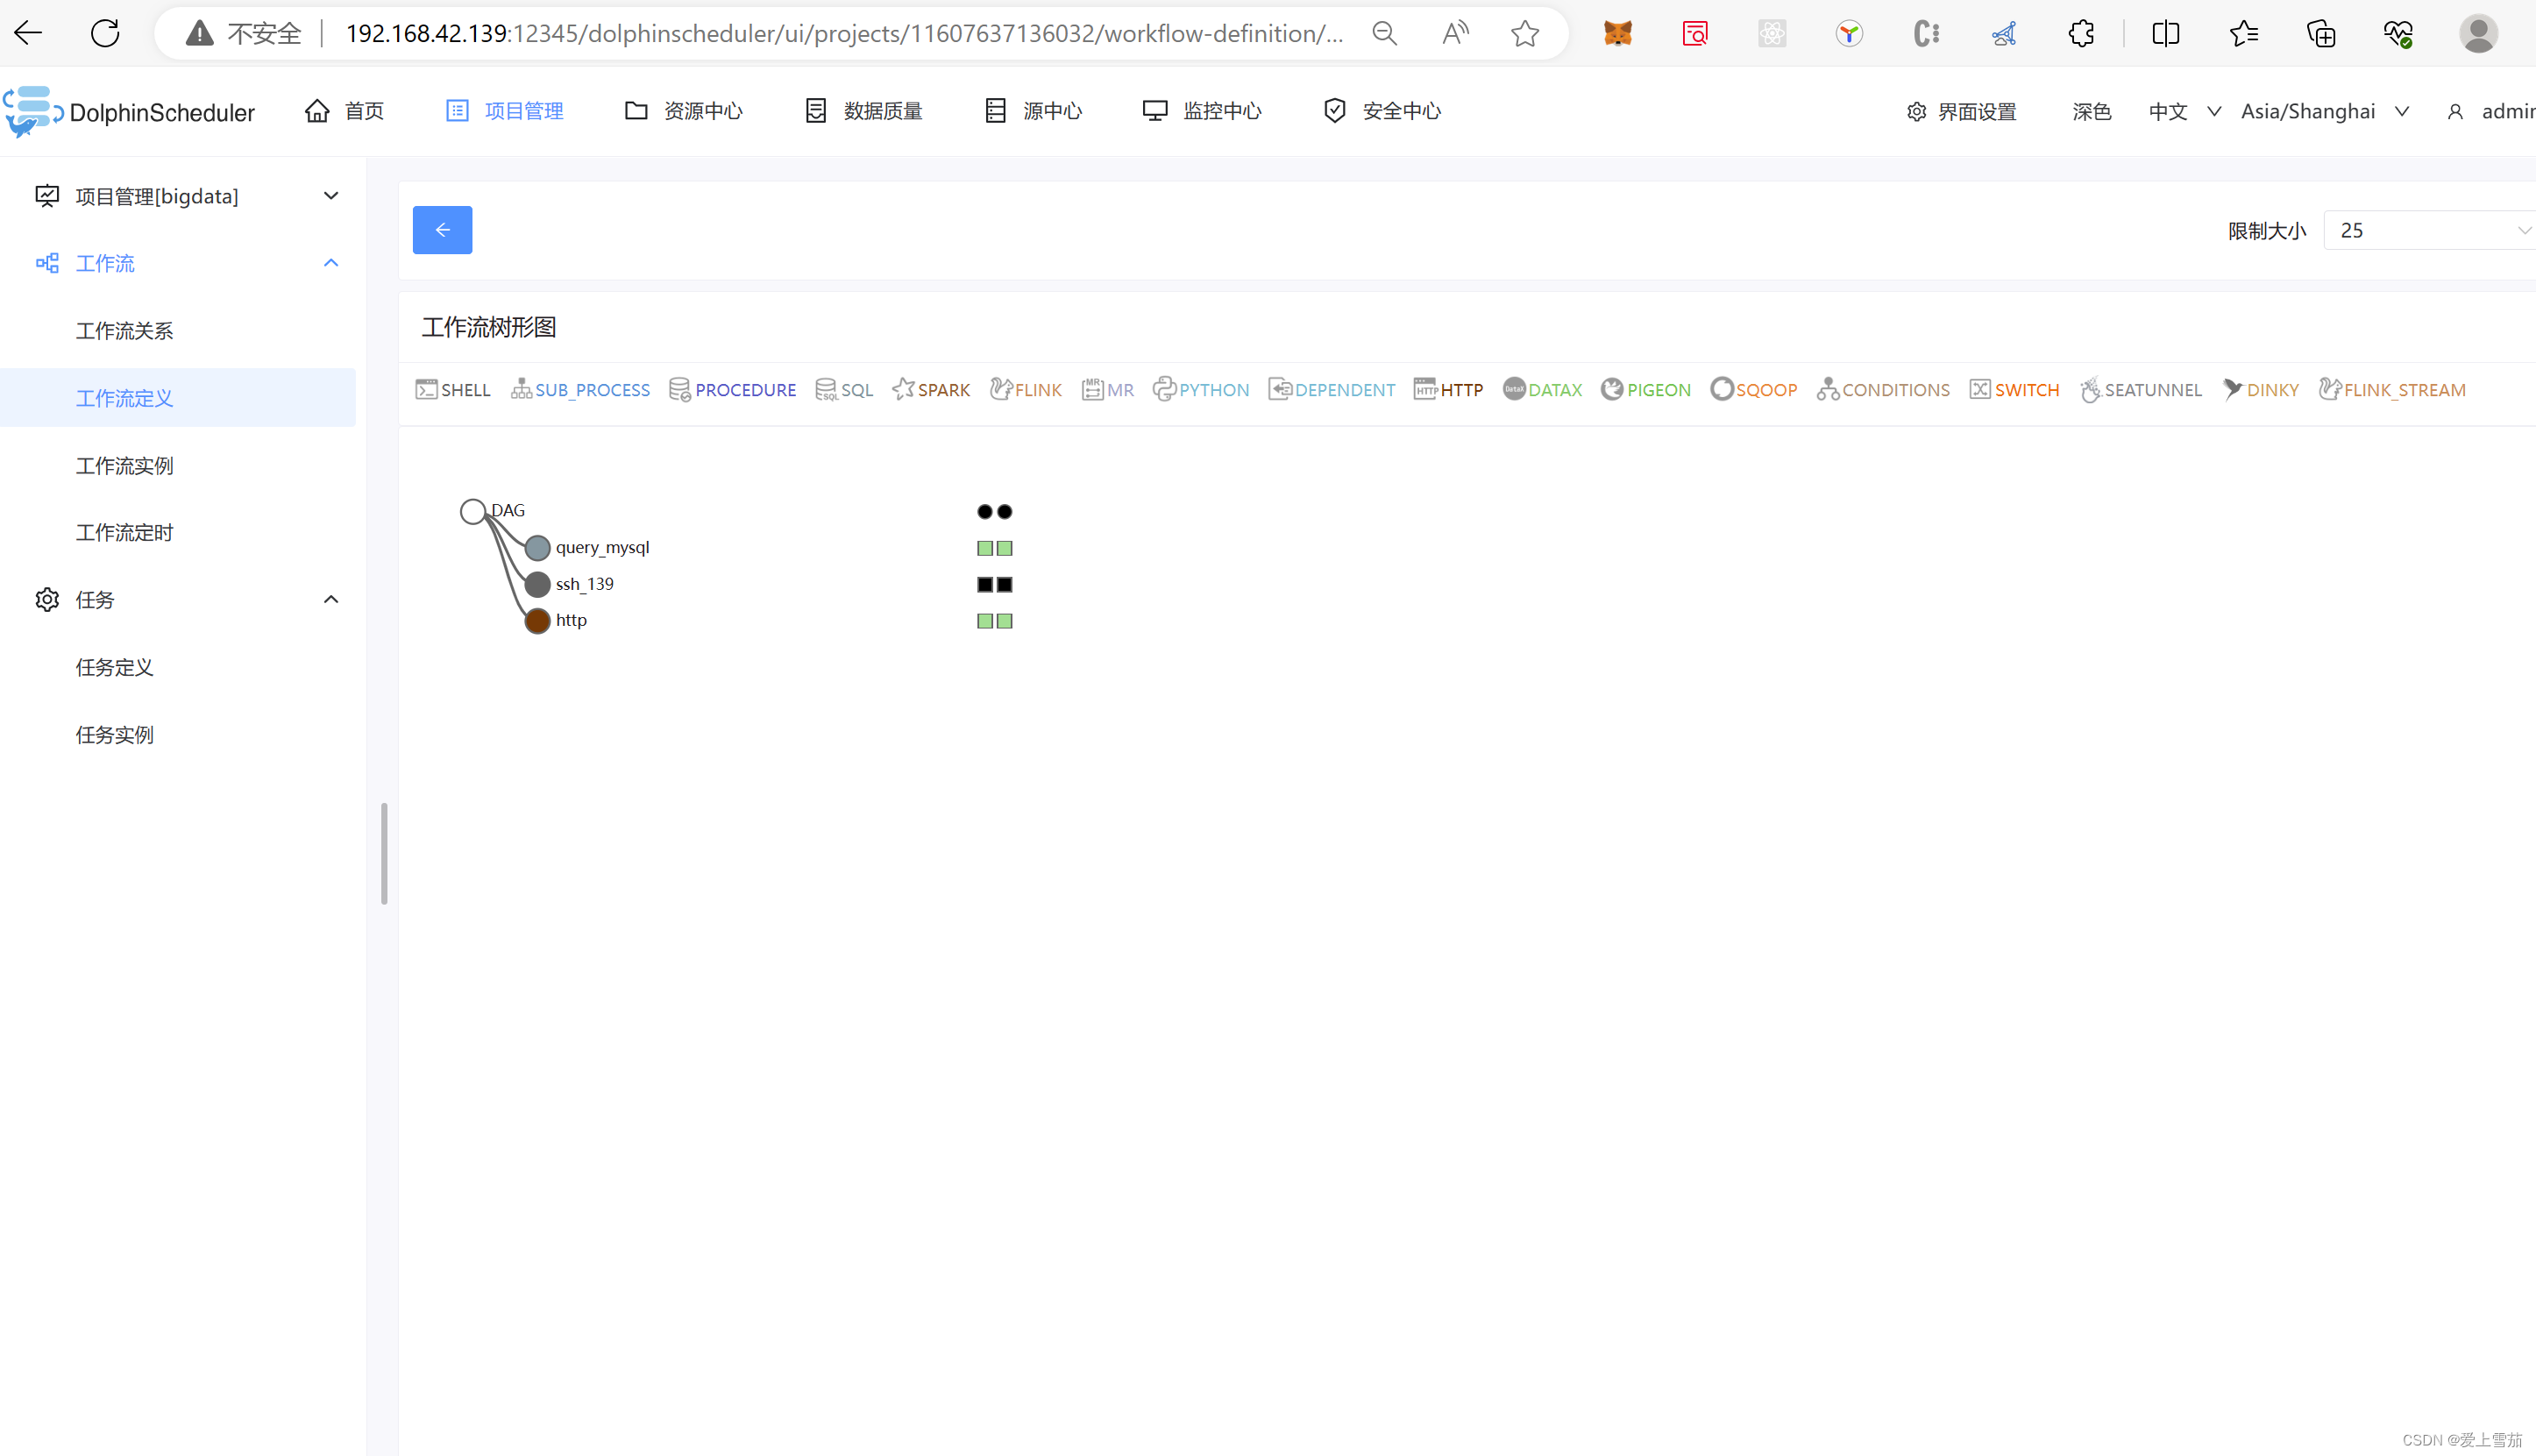
Task: Click the DATAX task type icon
Action: 1514,390
